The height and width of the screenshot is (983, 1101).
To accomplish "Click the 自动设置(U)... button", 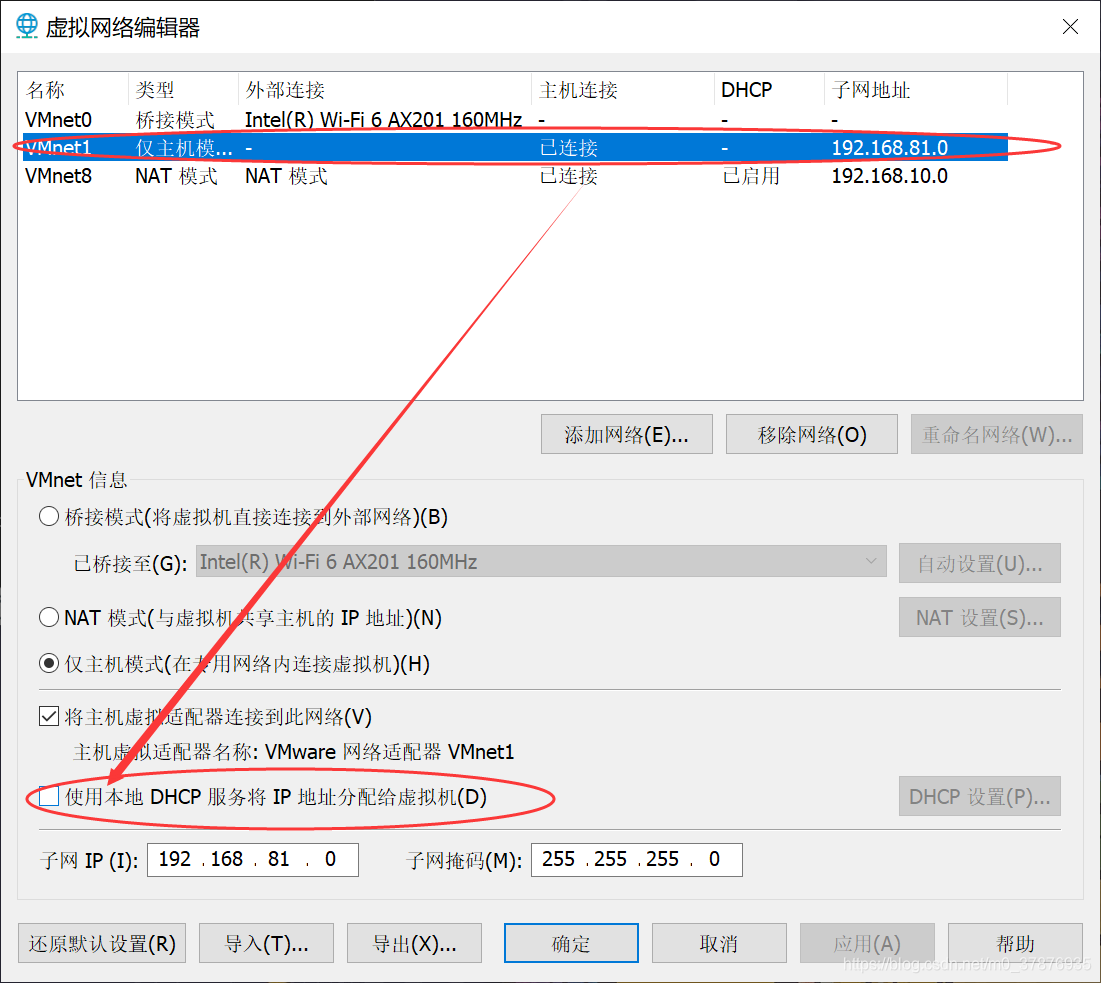I will click(980, 563).
